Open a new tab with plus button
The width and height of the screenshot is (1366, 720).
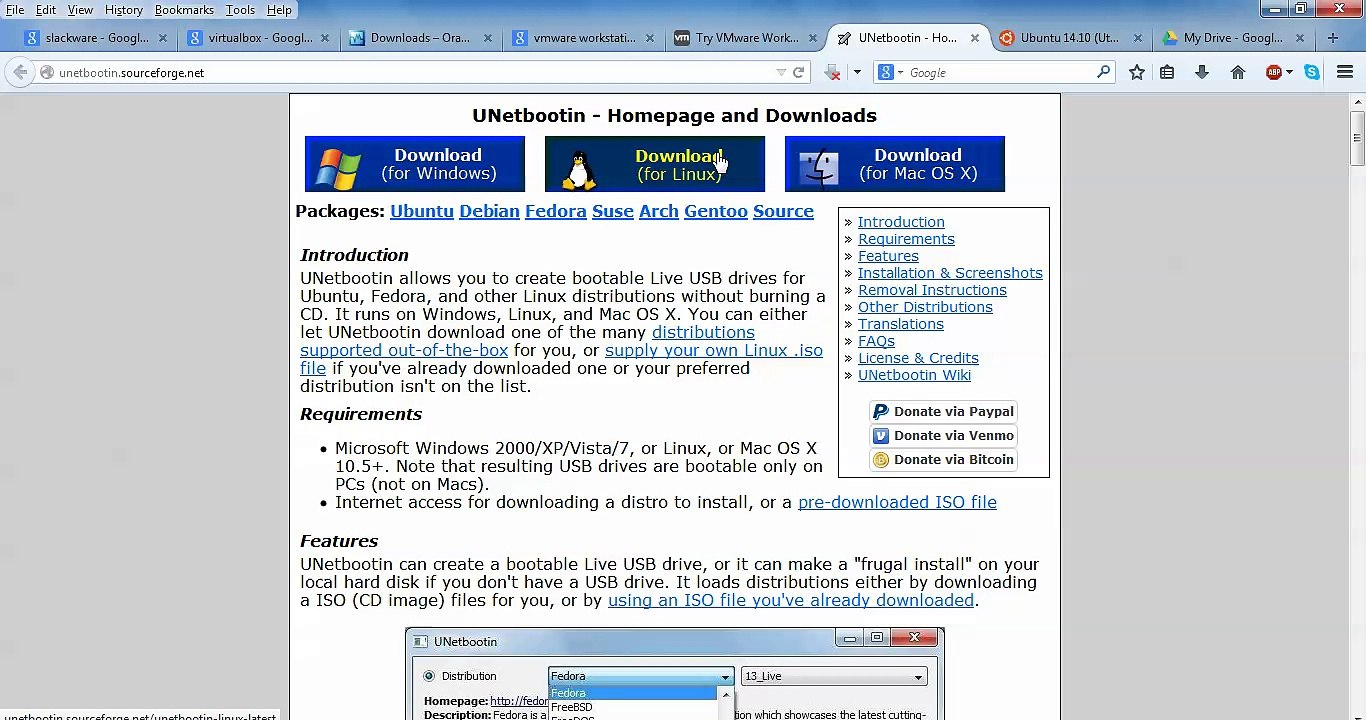click(x=1332, y=38)
